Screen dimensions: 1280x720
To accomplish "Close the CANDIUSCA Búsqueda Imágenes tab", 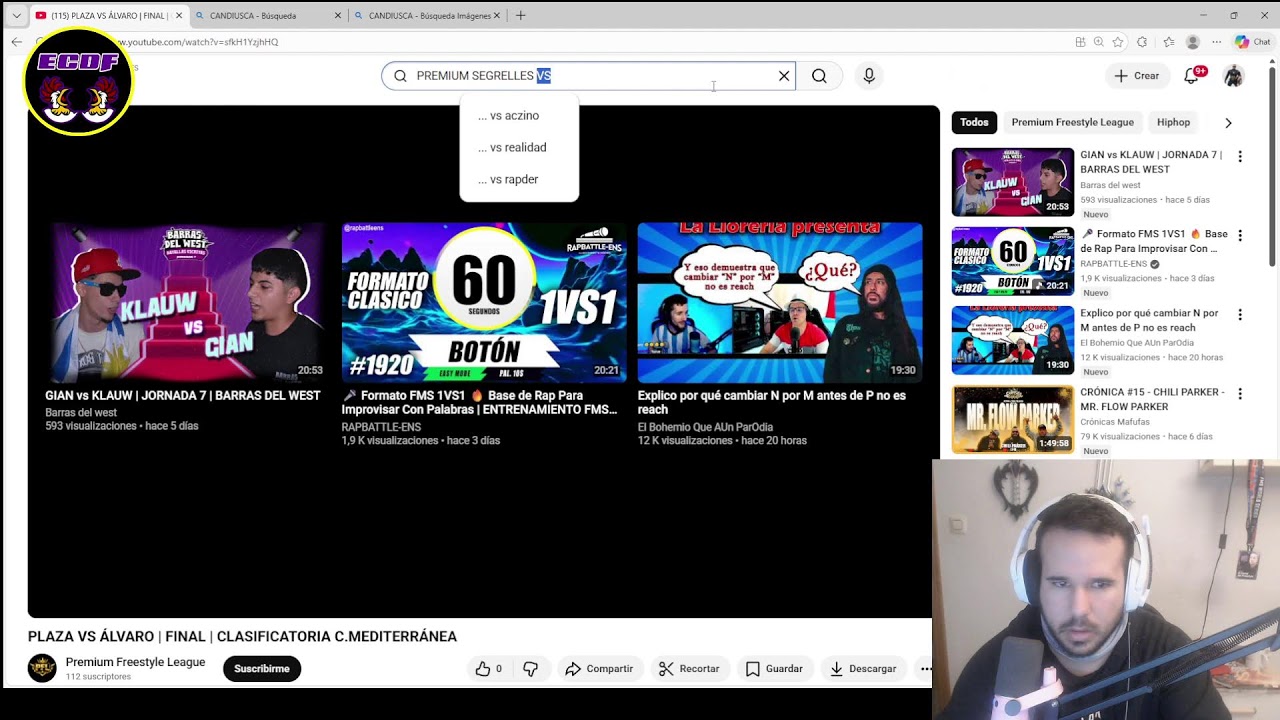I will click(x=497, y=15).
